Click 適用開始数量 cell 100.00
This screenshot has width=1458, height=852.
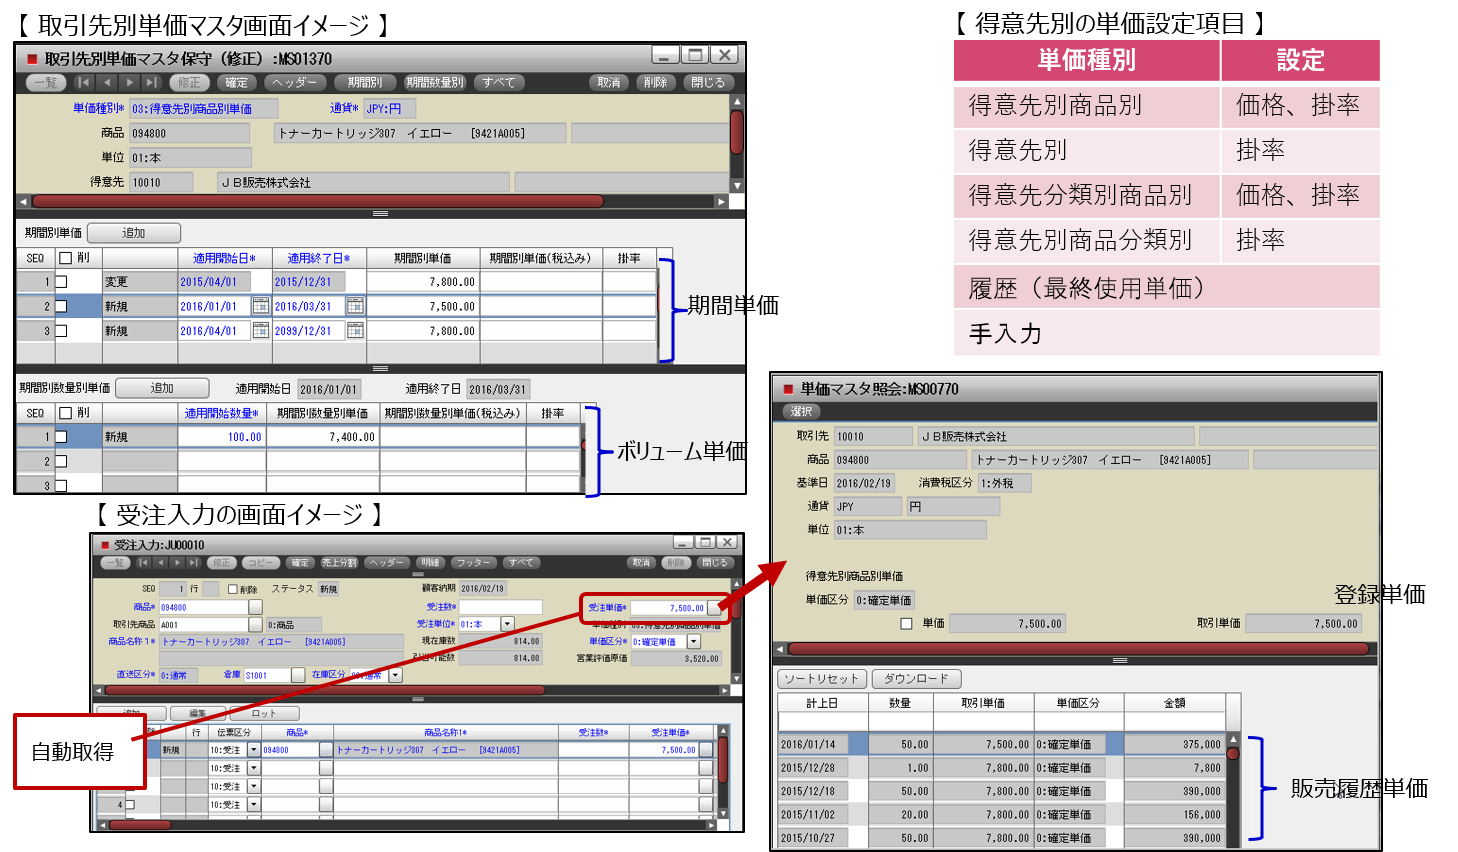[x=222, y=437]
